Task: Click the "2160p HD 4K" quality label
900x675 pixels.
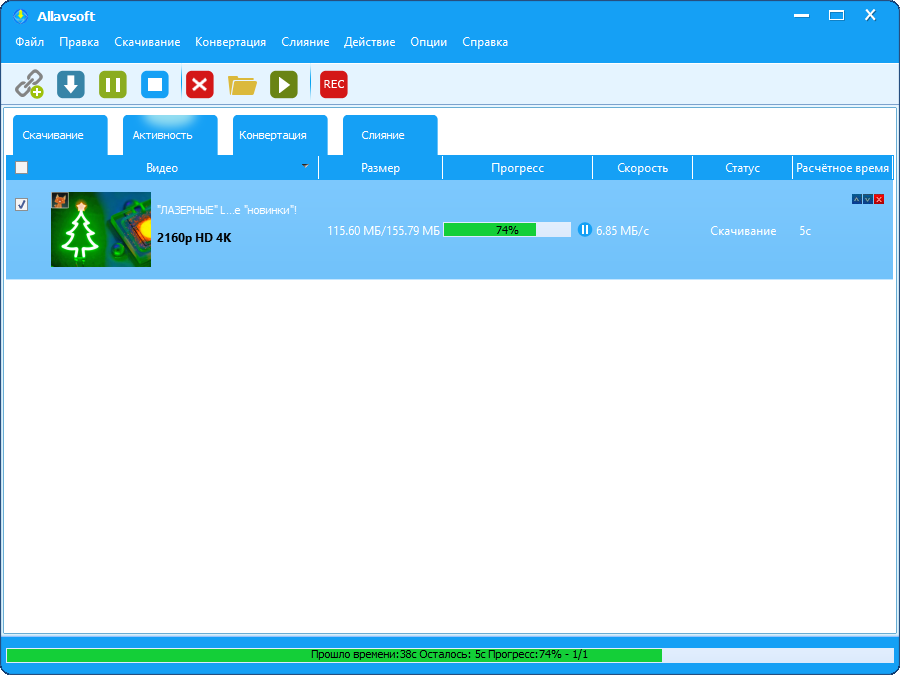Action: click(x=194, y=238)
